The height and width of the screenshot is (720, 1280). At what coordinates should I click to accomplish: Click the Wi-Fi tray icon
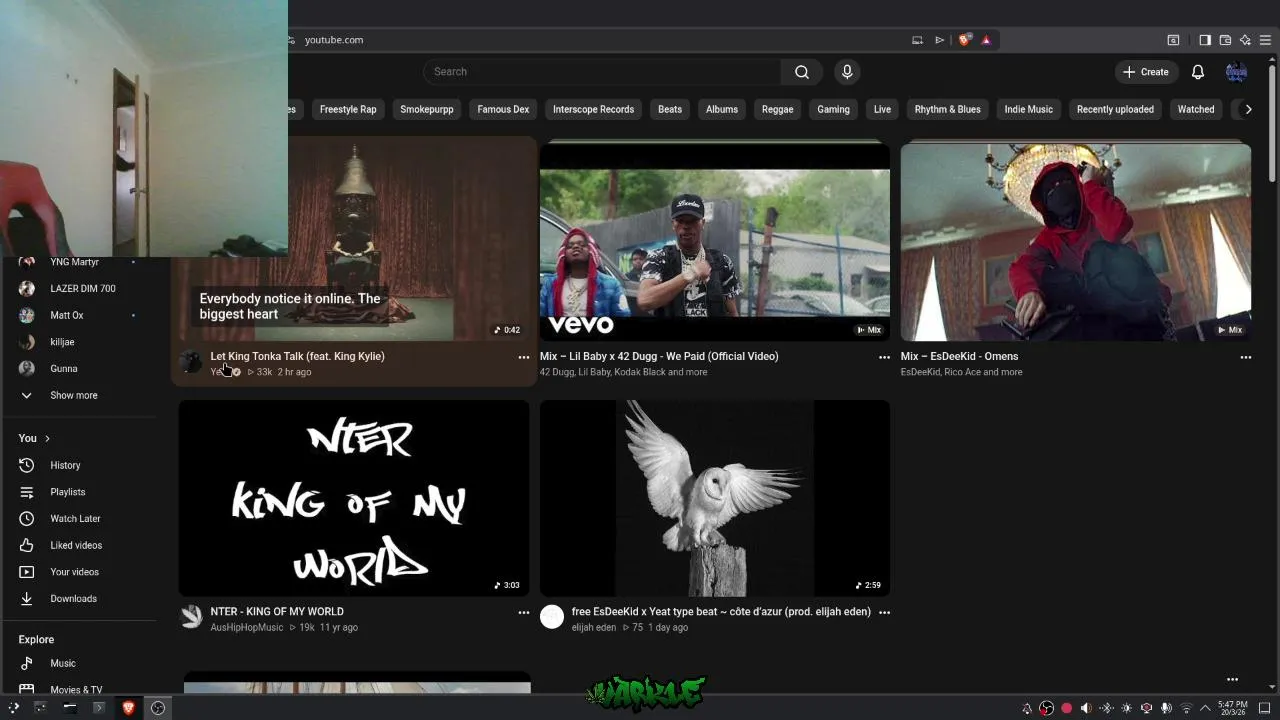coord(1187,708)
